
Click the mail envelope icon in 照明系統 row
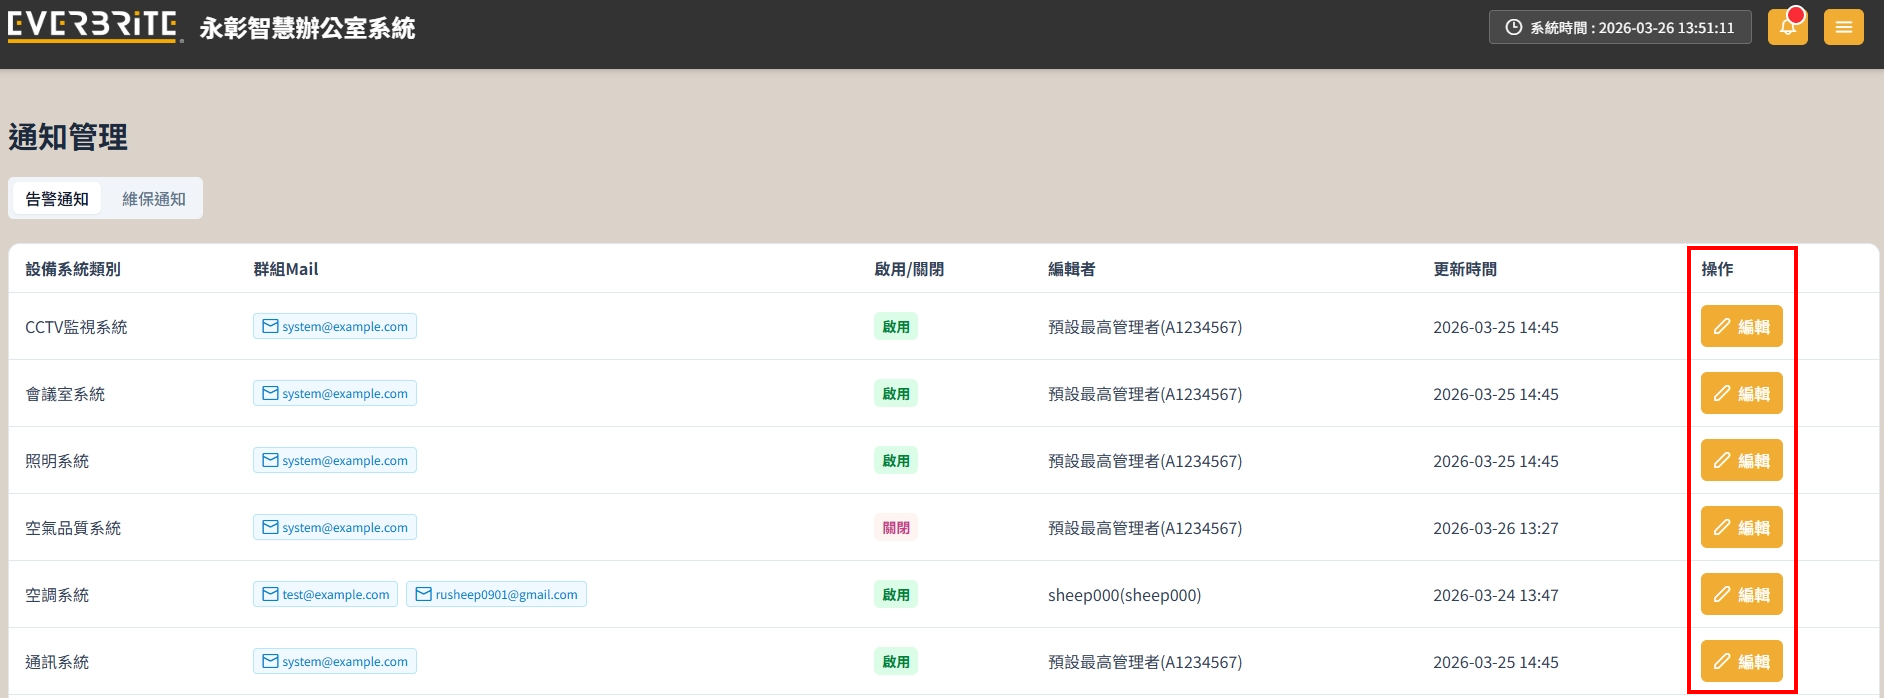click(x=270, y=461)
